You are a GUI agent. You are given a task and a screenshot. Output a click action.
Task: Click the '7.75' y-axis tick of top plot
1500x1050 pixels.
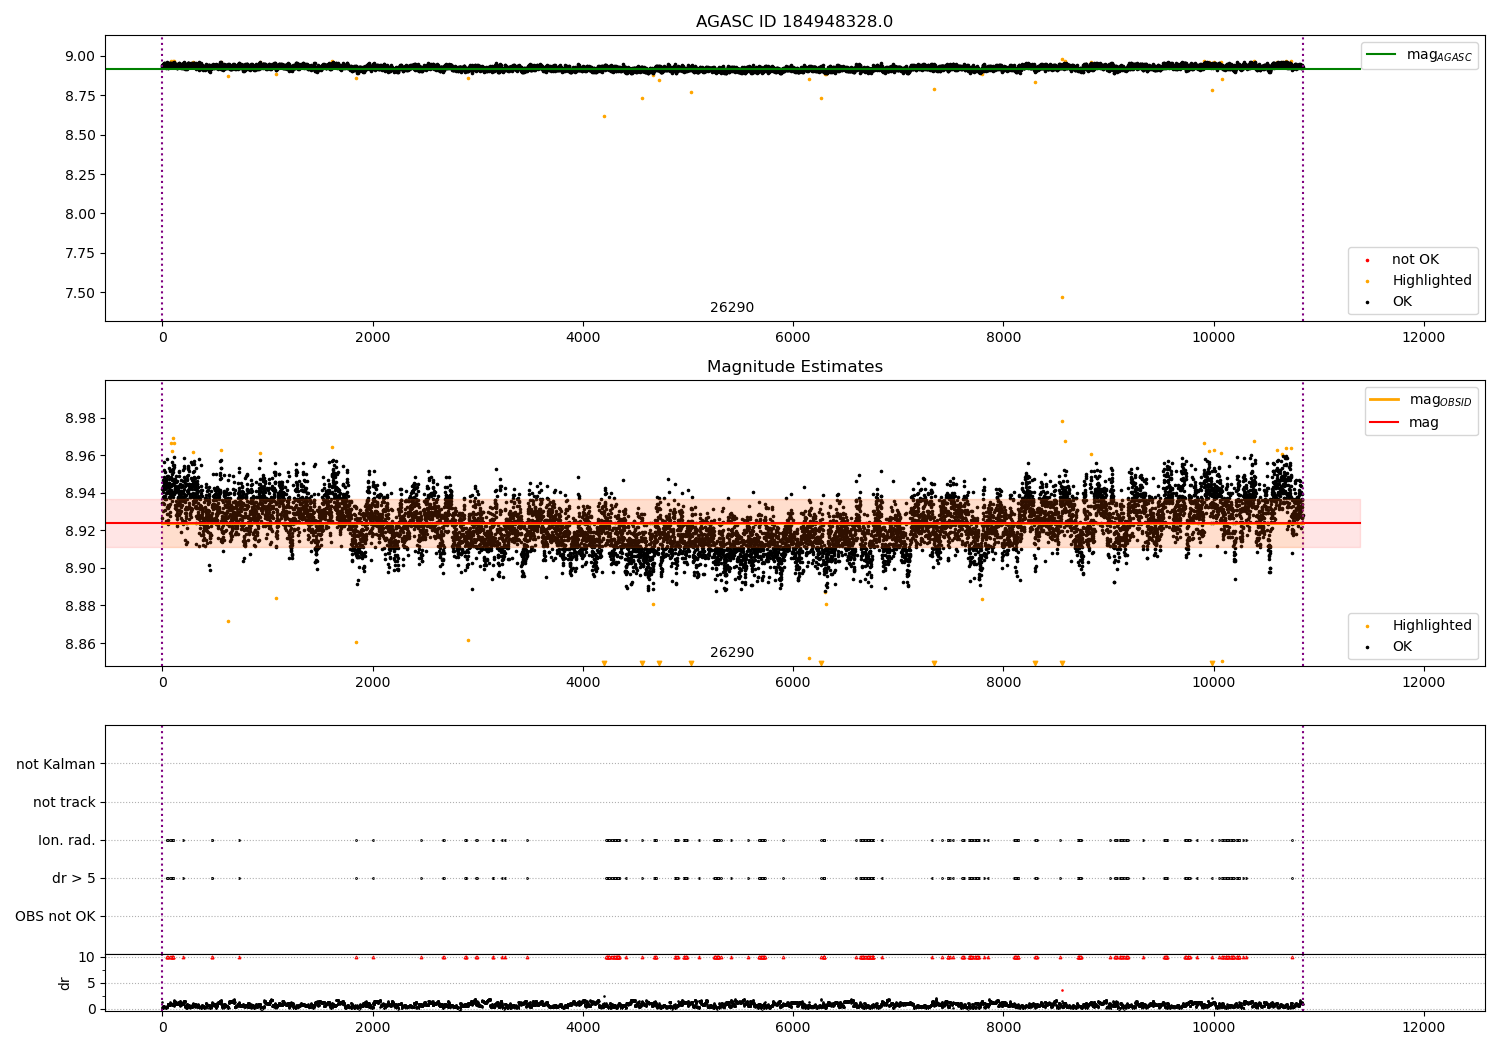click(x=81, y=254)
